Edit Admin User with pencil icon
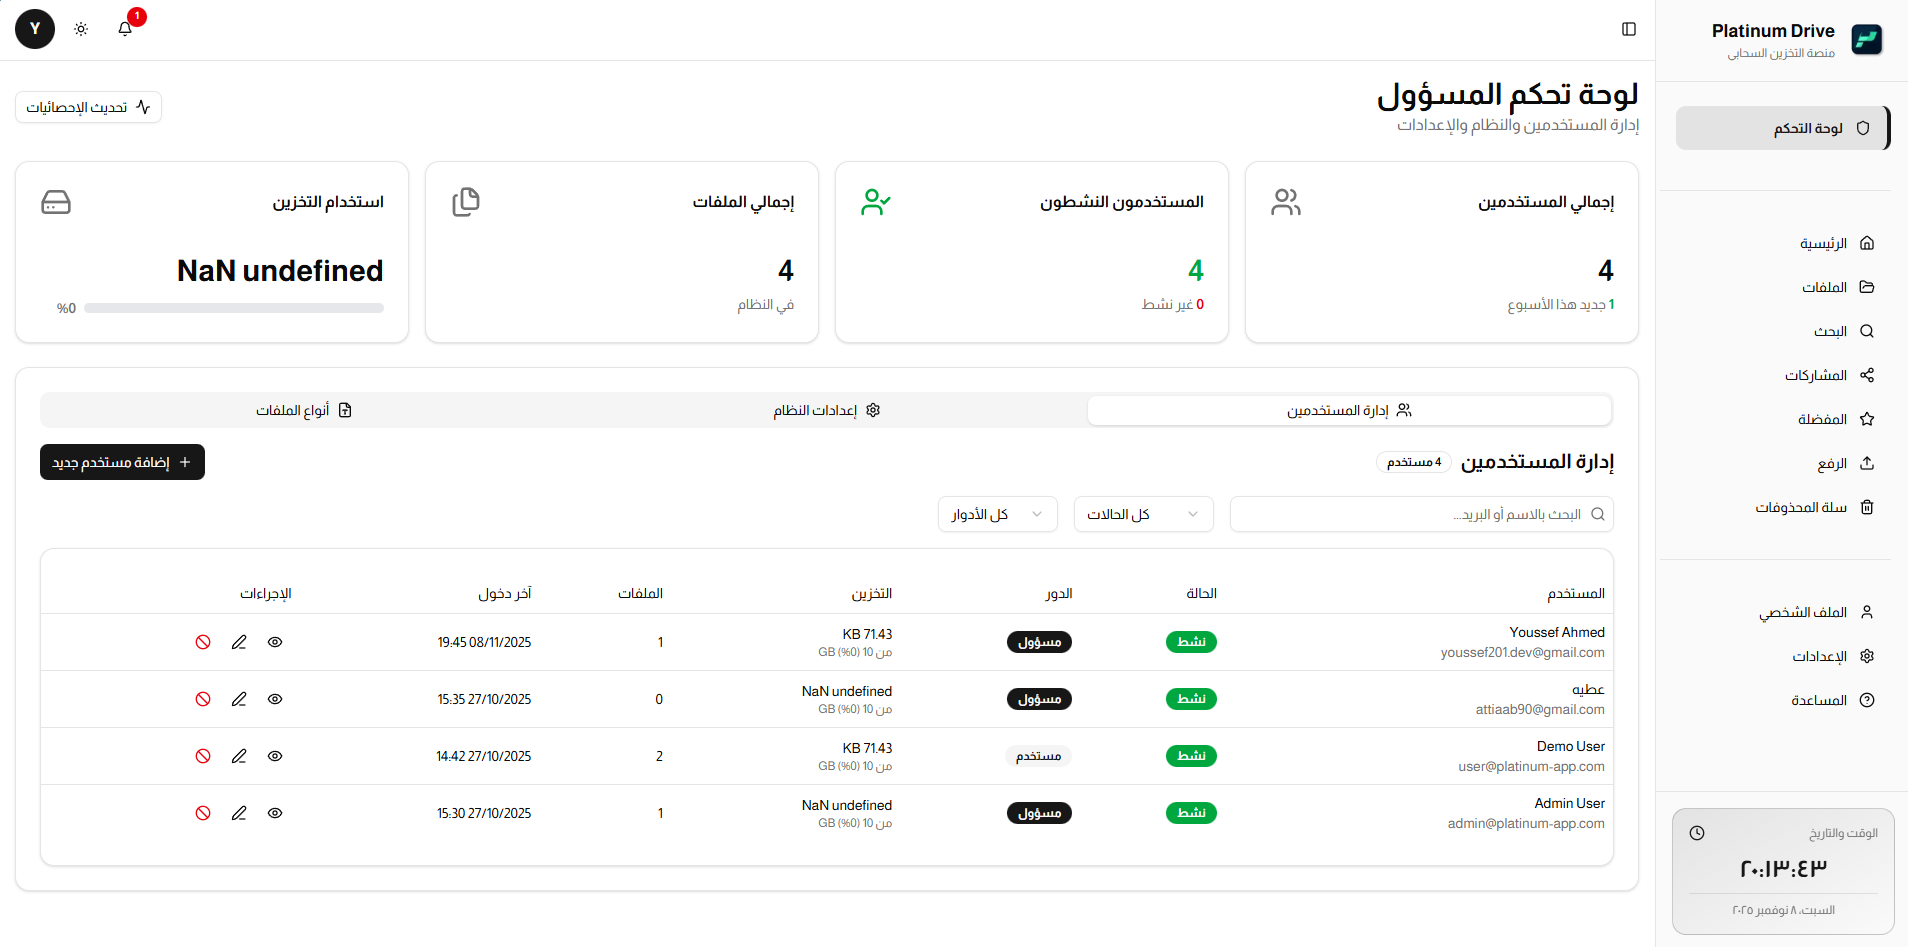The width and height of the screenshot is (1908, 947). pos(239,813)
